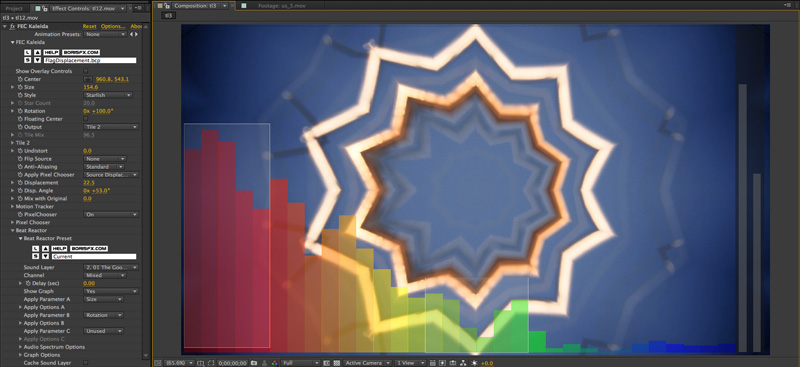The image size is (800, 367).
Task: Check the Cache Sound Layer box
Action: click(x=86, y=363)
